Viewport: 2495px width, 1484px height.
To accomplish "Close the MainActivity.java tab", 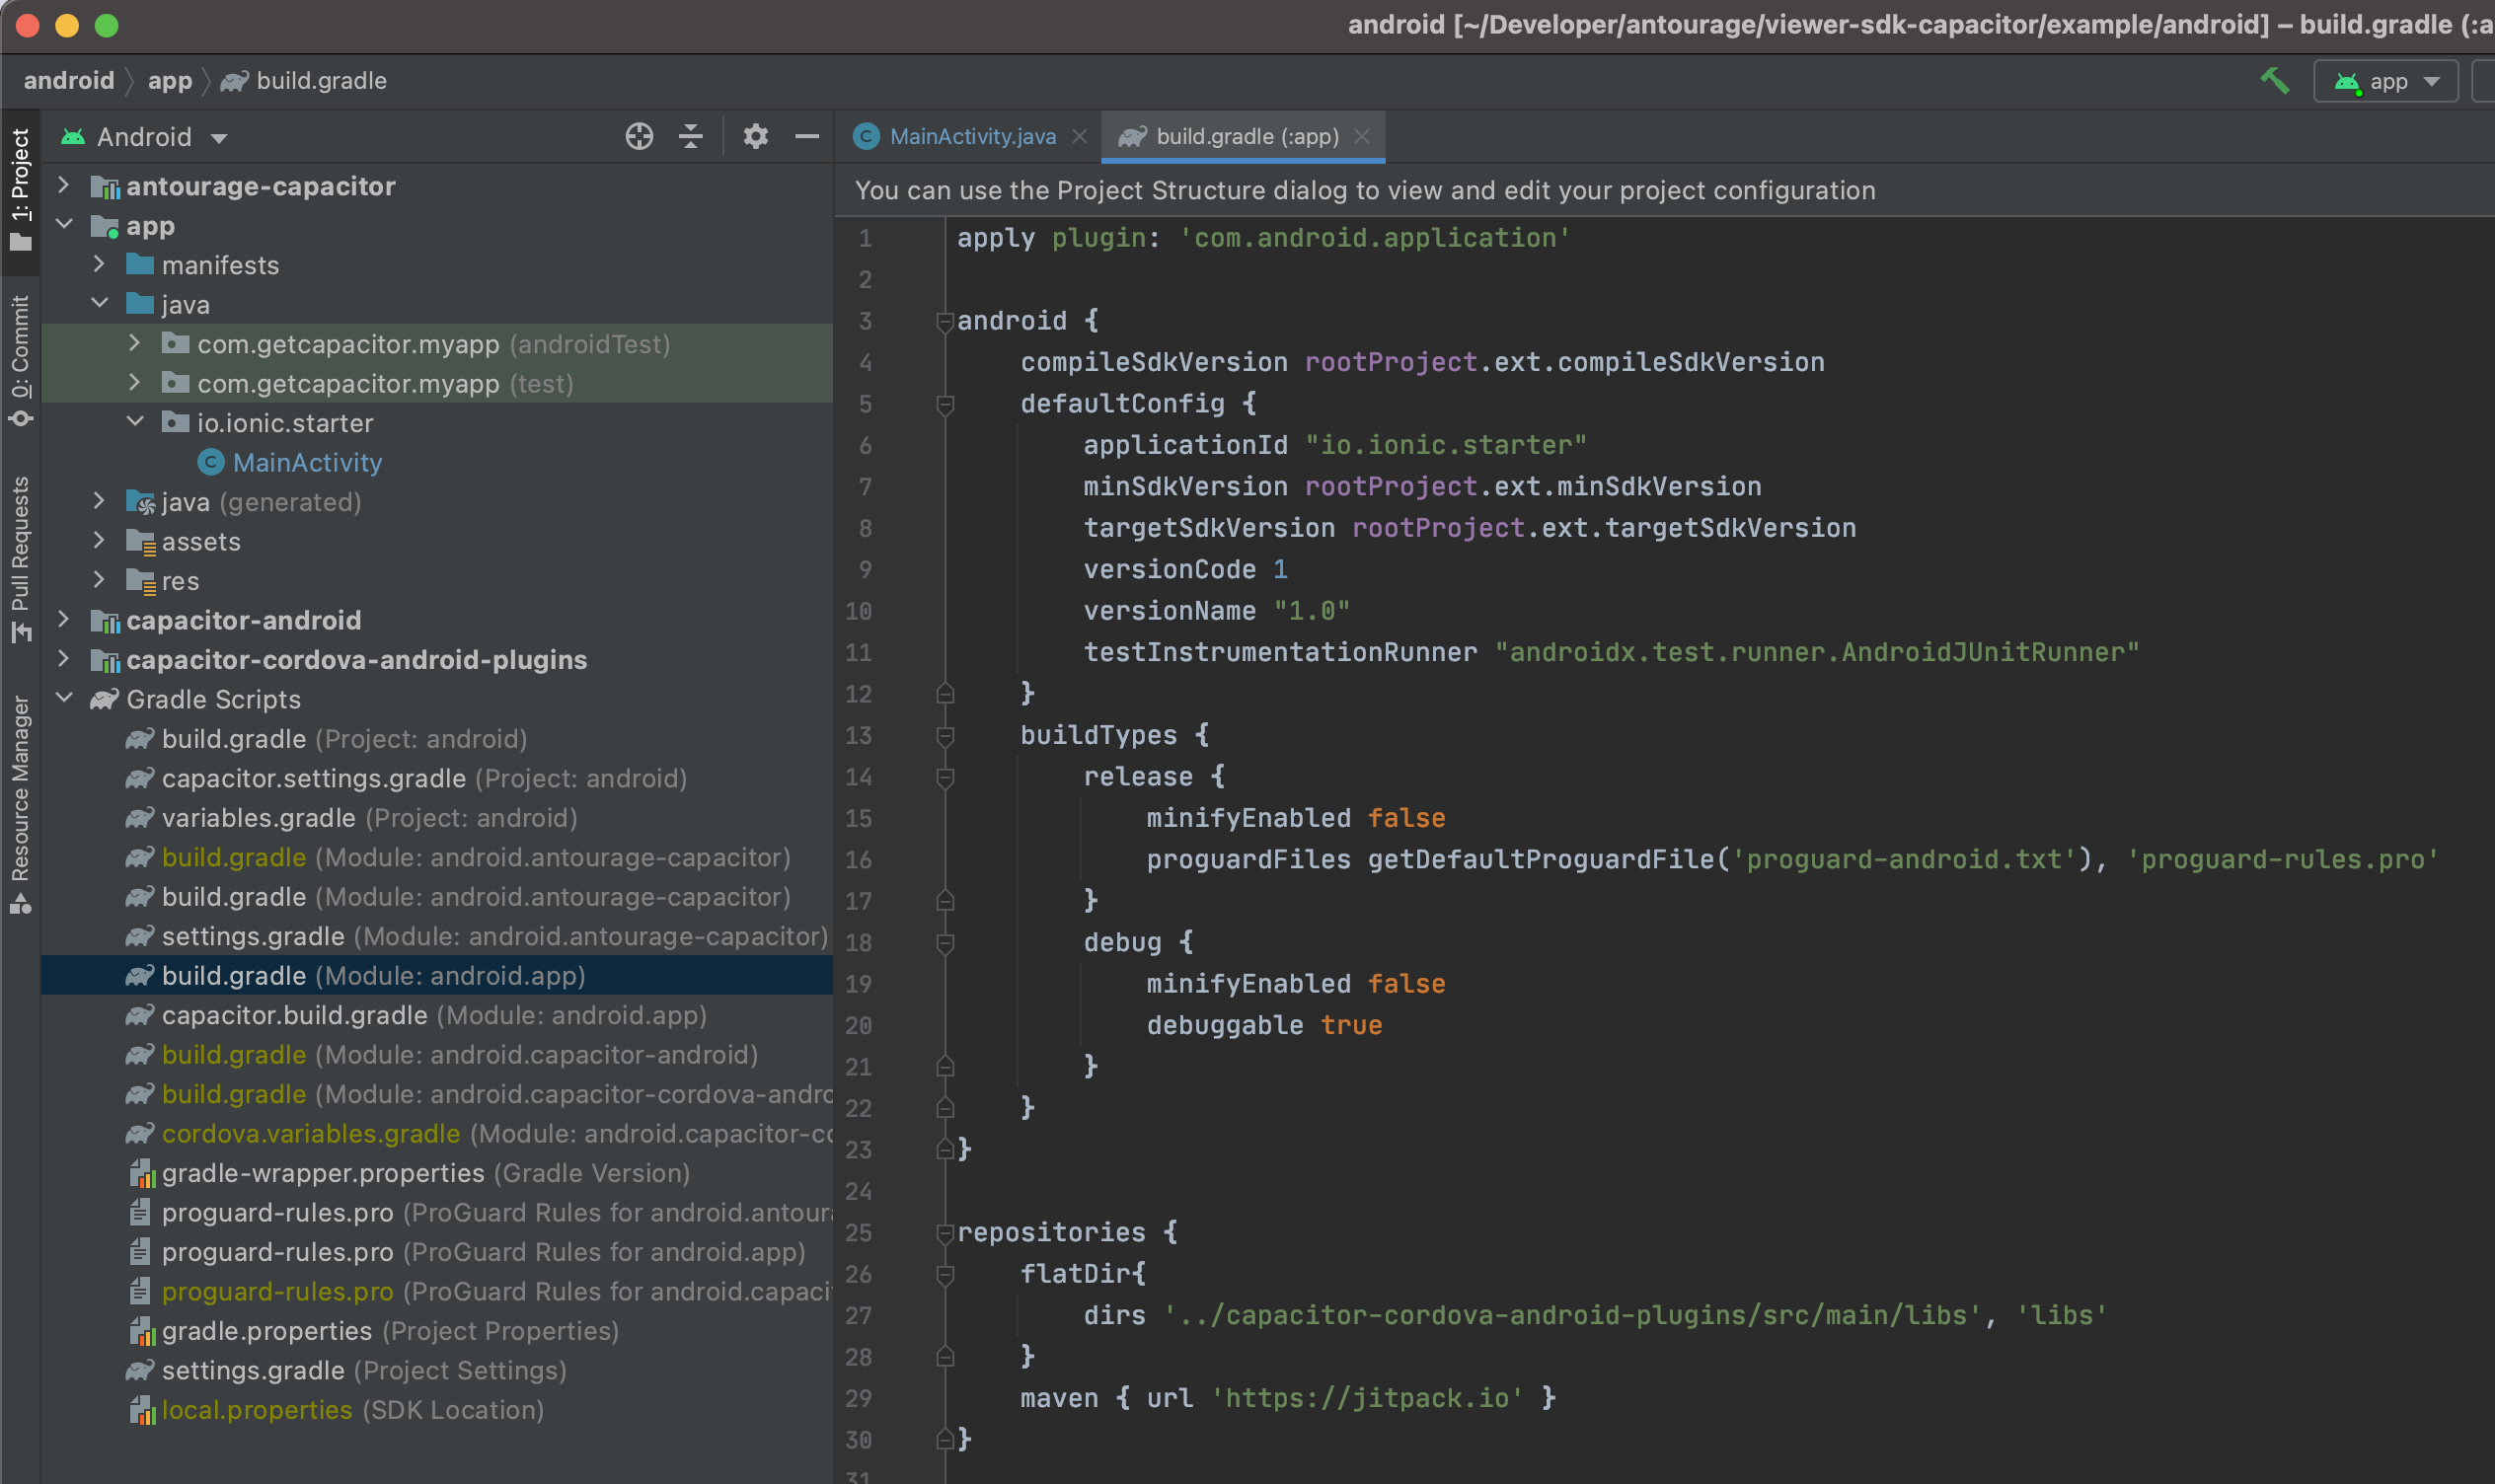I will pyautogui.click(x=1080, y=136).
